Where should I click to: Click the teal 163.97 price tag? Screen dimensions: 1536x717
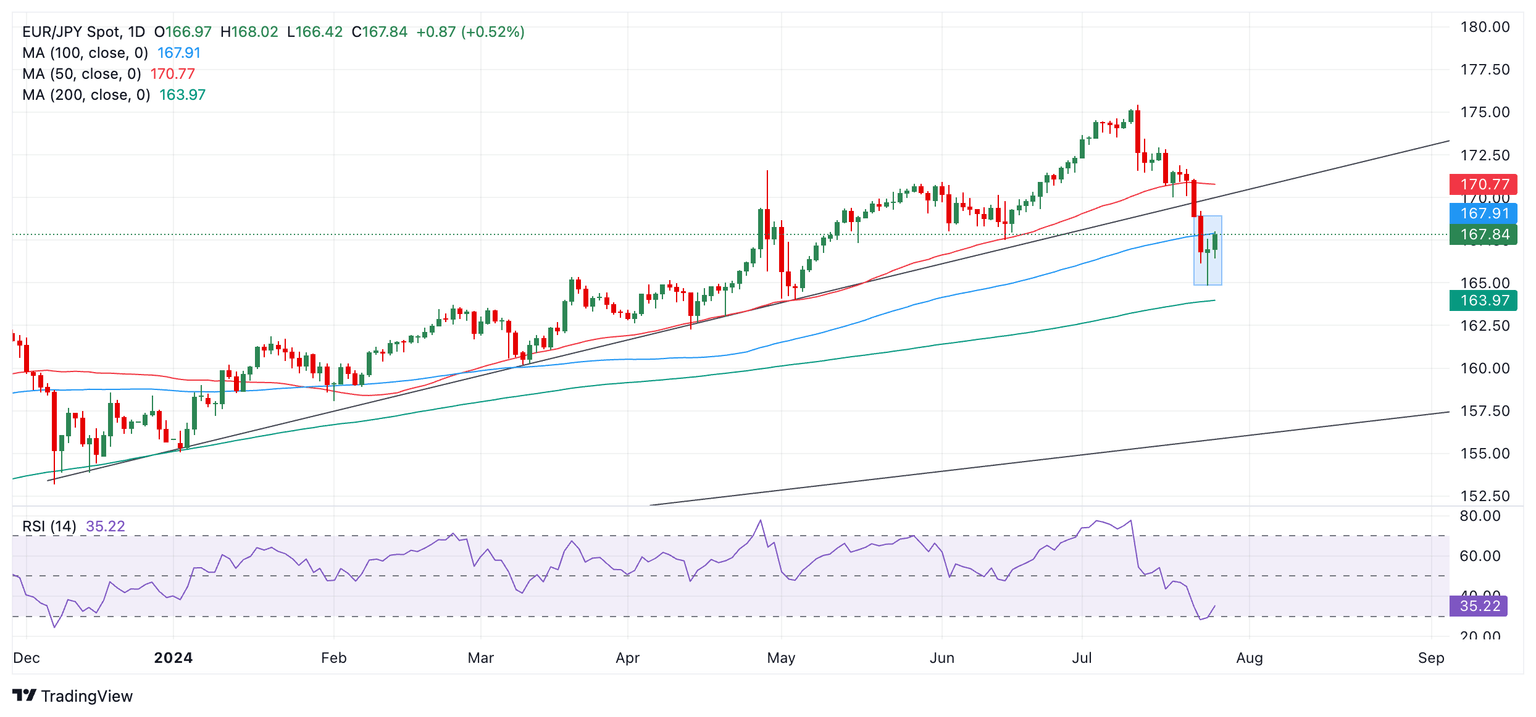click(1482, 300)
